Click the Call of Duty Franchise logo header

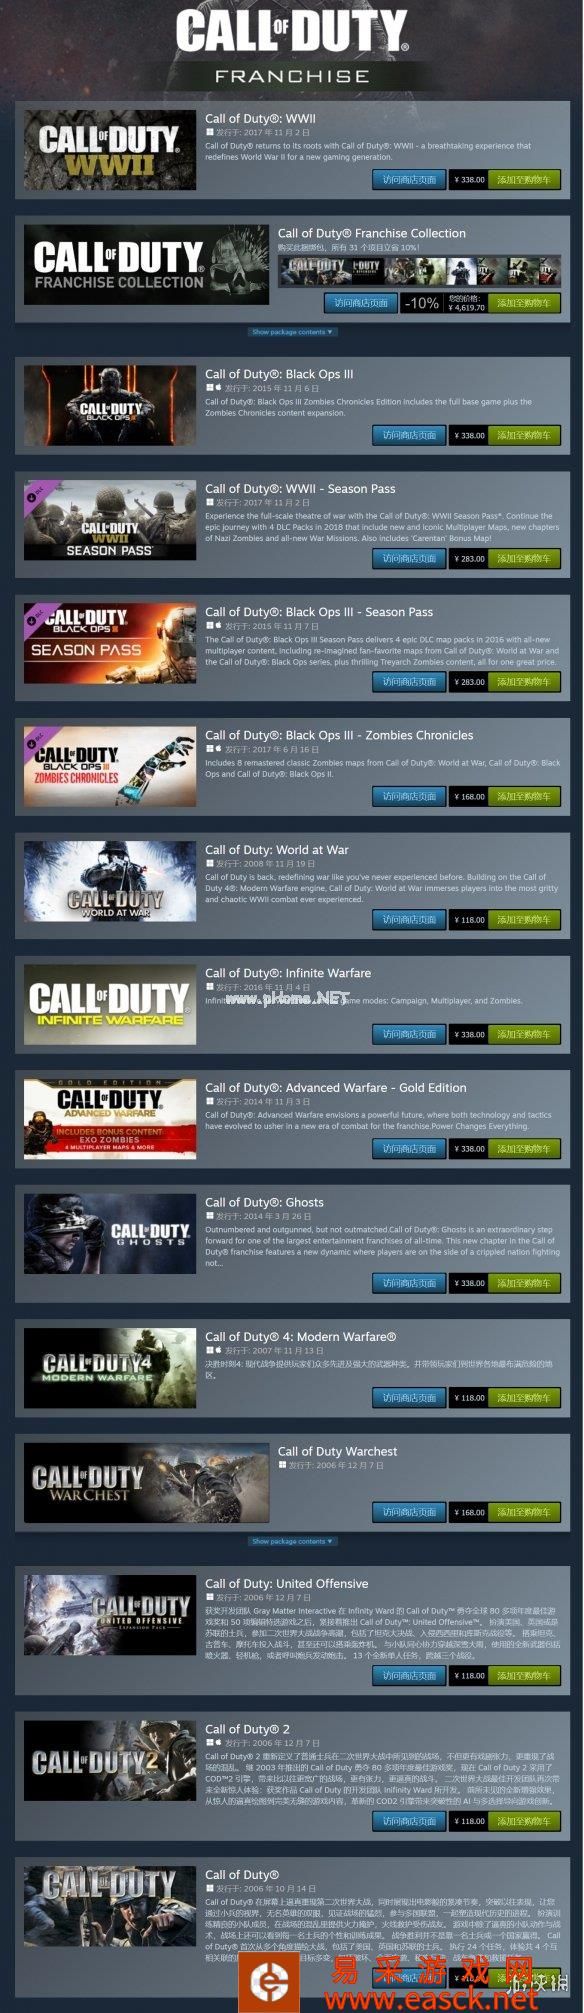[292, 47]
